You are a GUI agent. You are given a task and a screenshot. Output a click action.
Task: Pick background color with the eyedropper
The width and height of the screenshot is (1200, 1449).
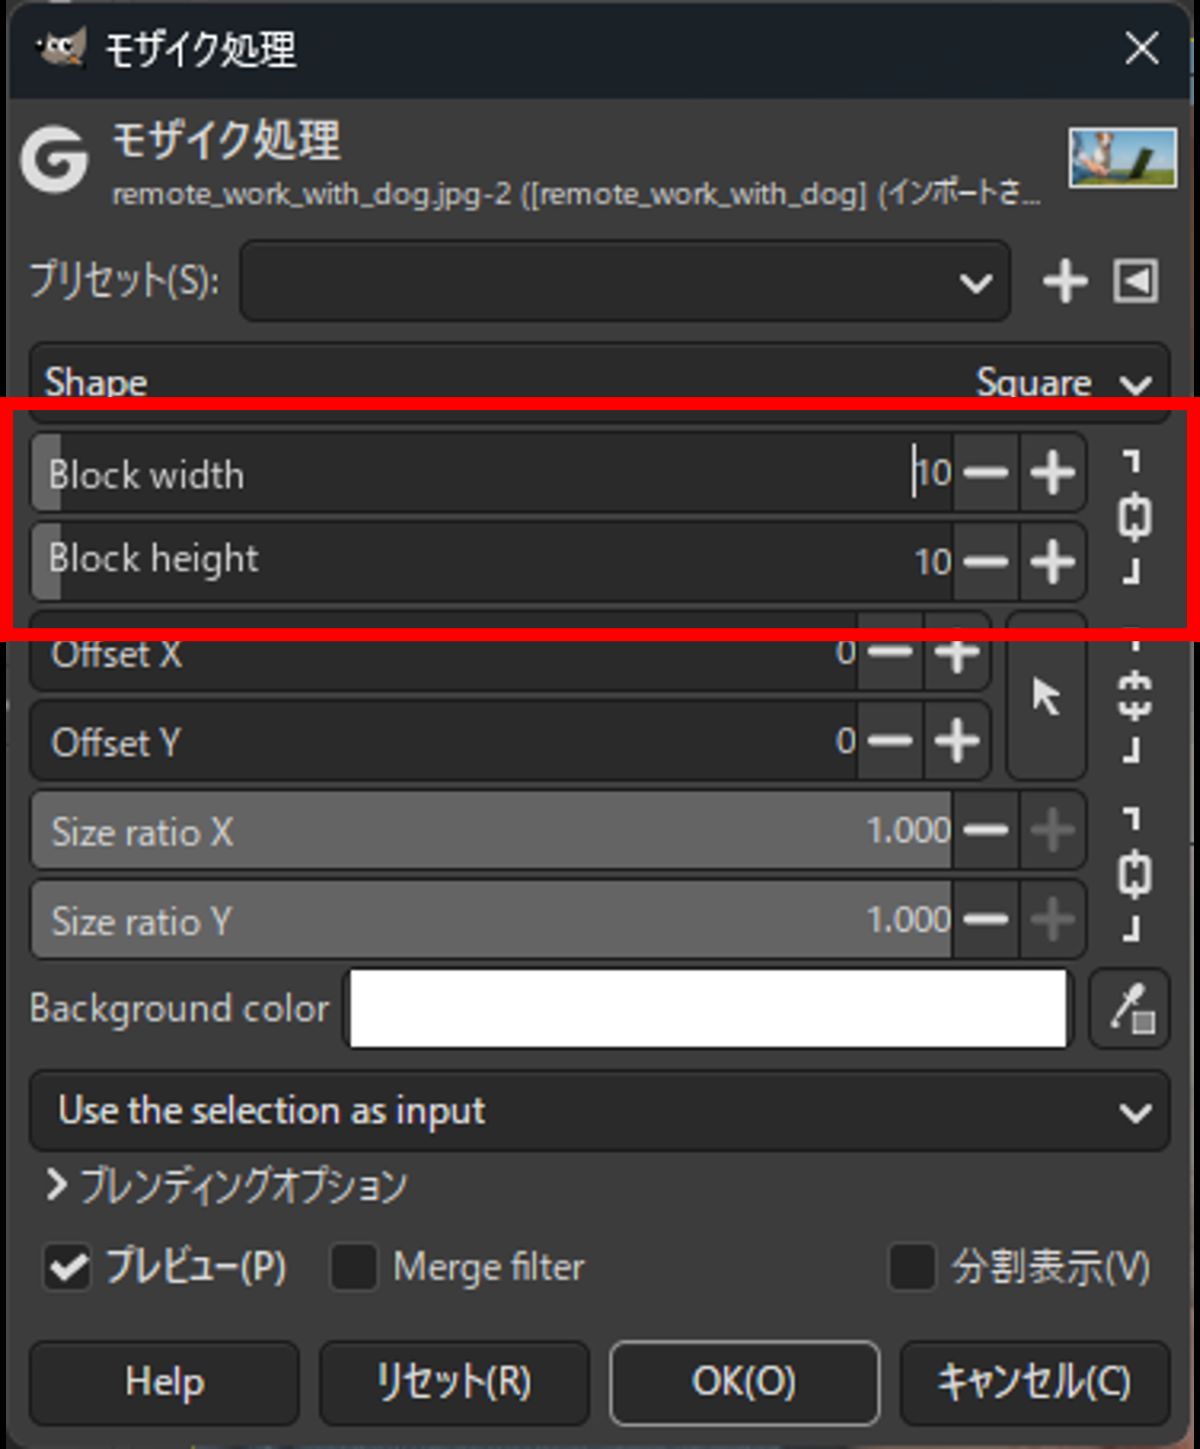(x=1130, y=1008)
